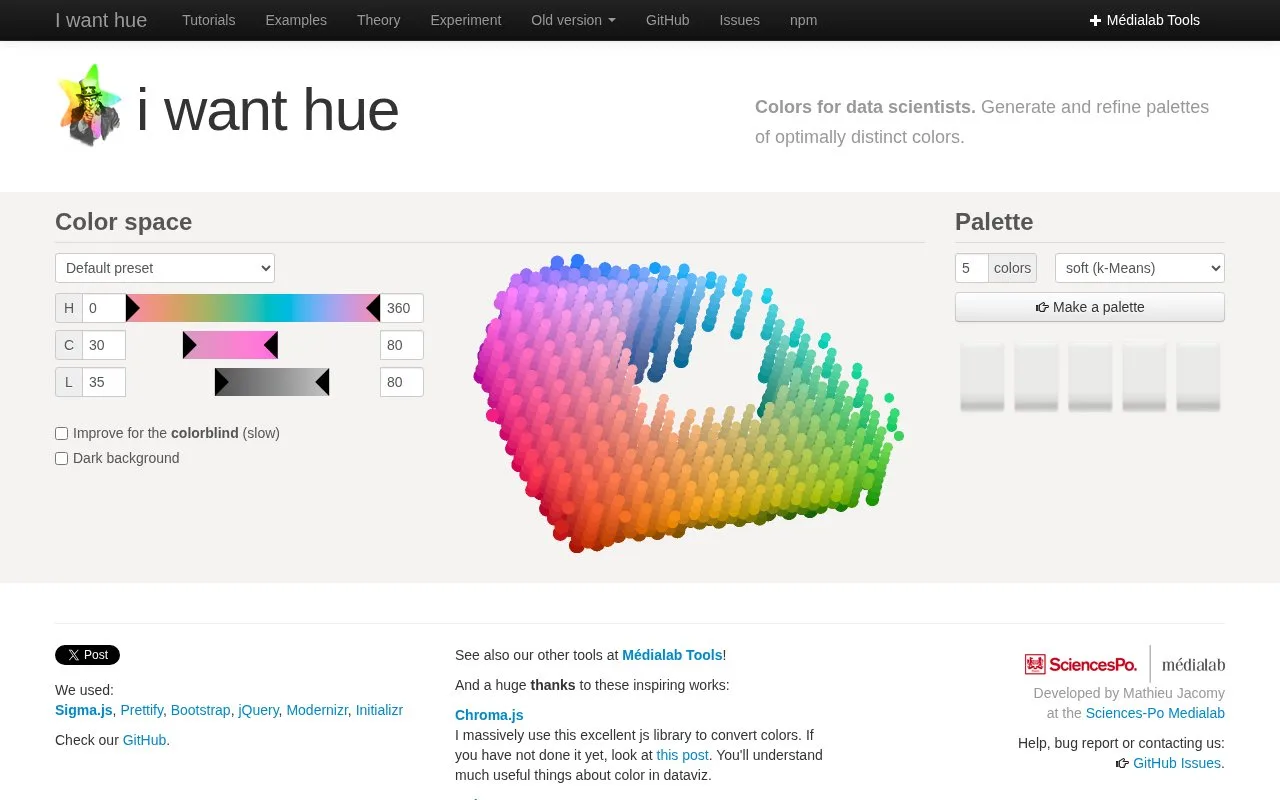Click the last empty palette swatch

point(1198,376)
